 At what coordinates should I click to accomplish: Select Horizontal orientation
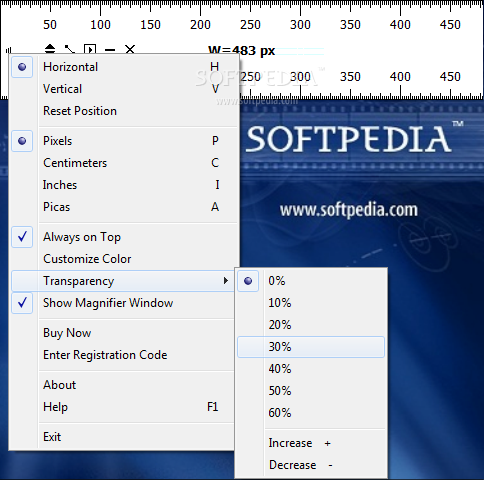[x=124, y=67]
